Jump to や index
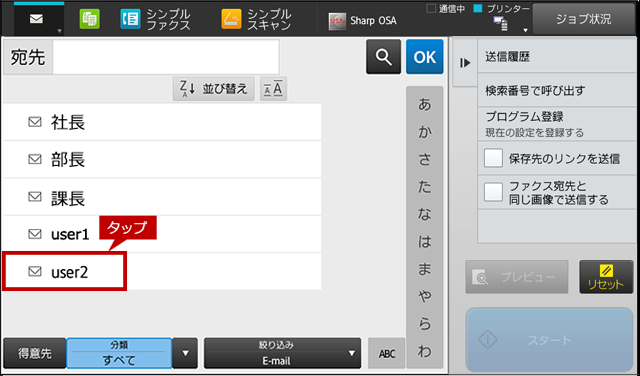The image size is (640, 376). (x=424, y=296)
